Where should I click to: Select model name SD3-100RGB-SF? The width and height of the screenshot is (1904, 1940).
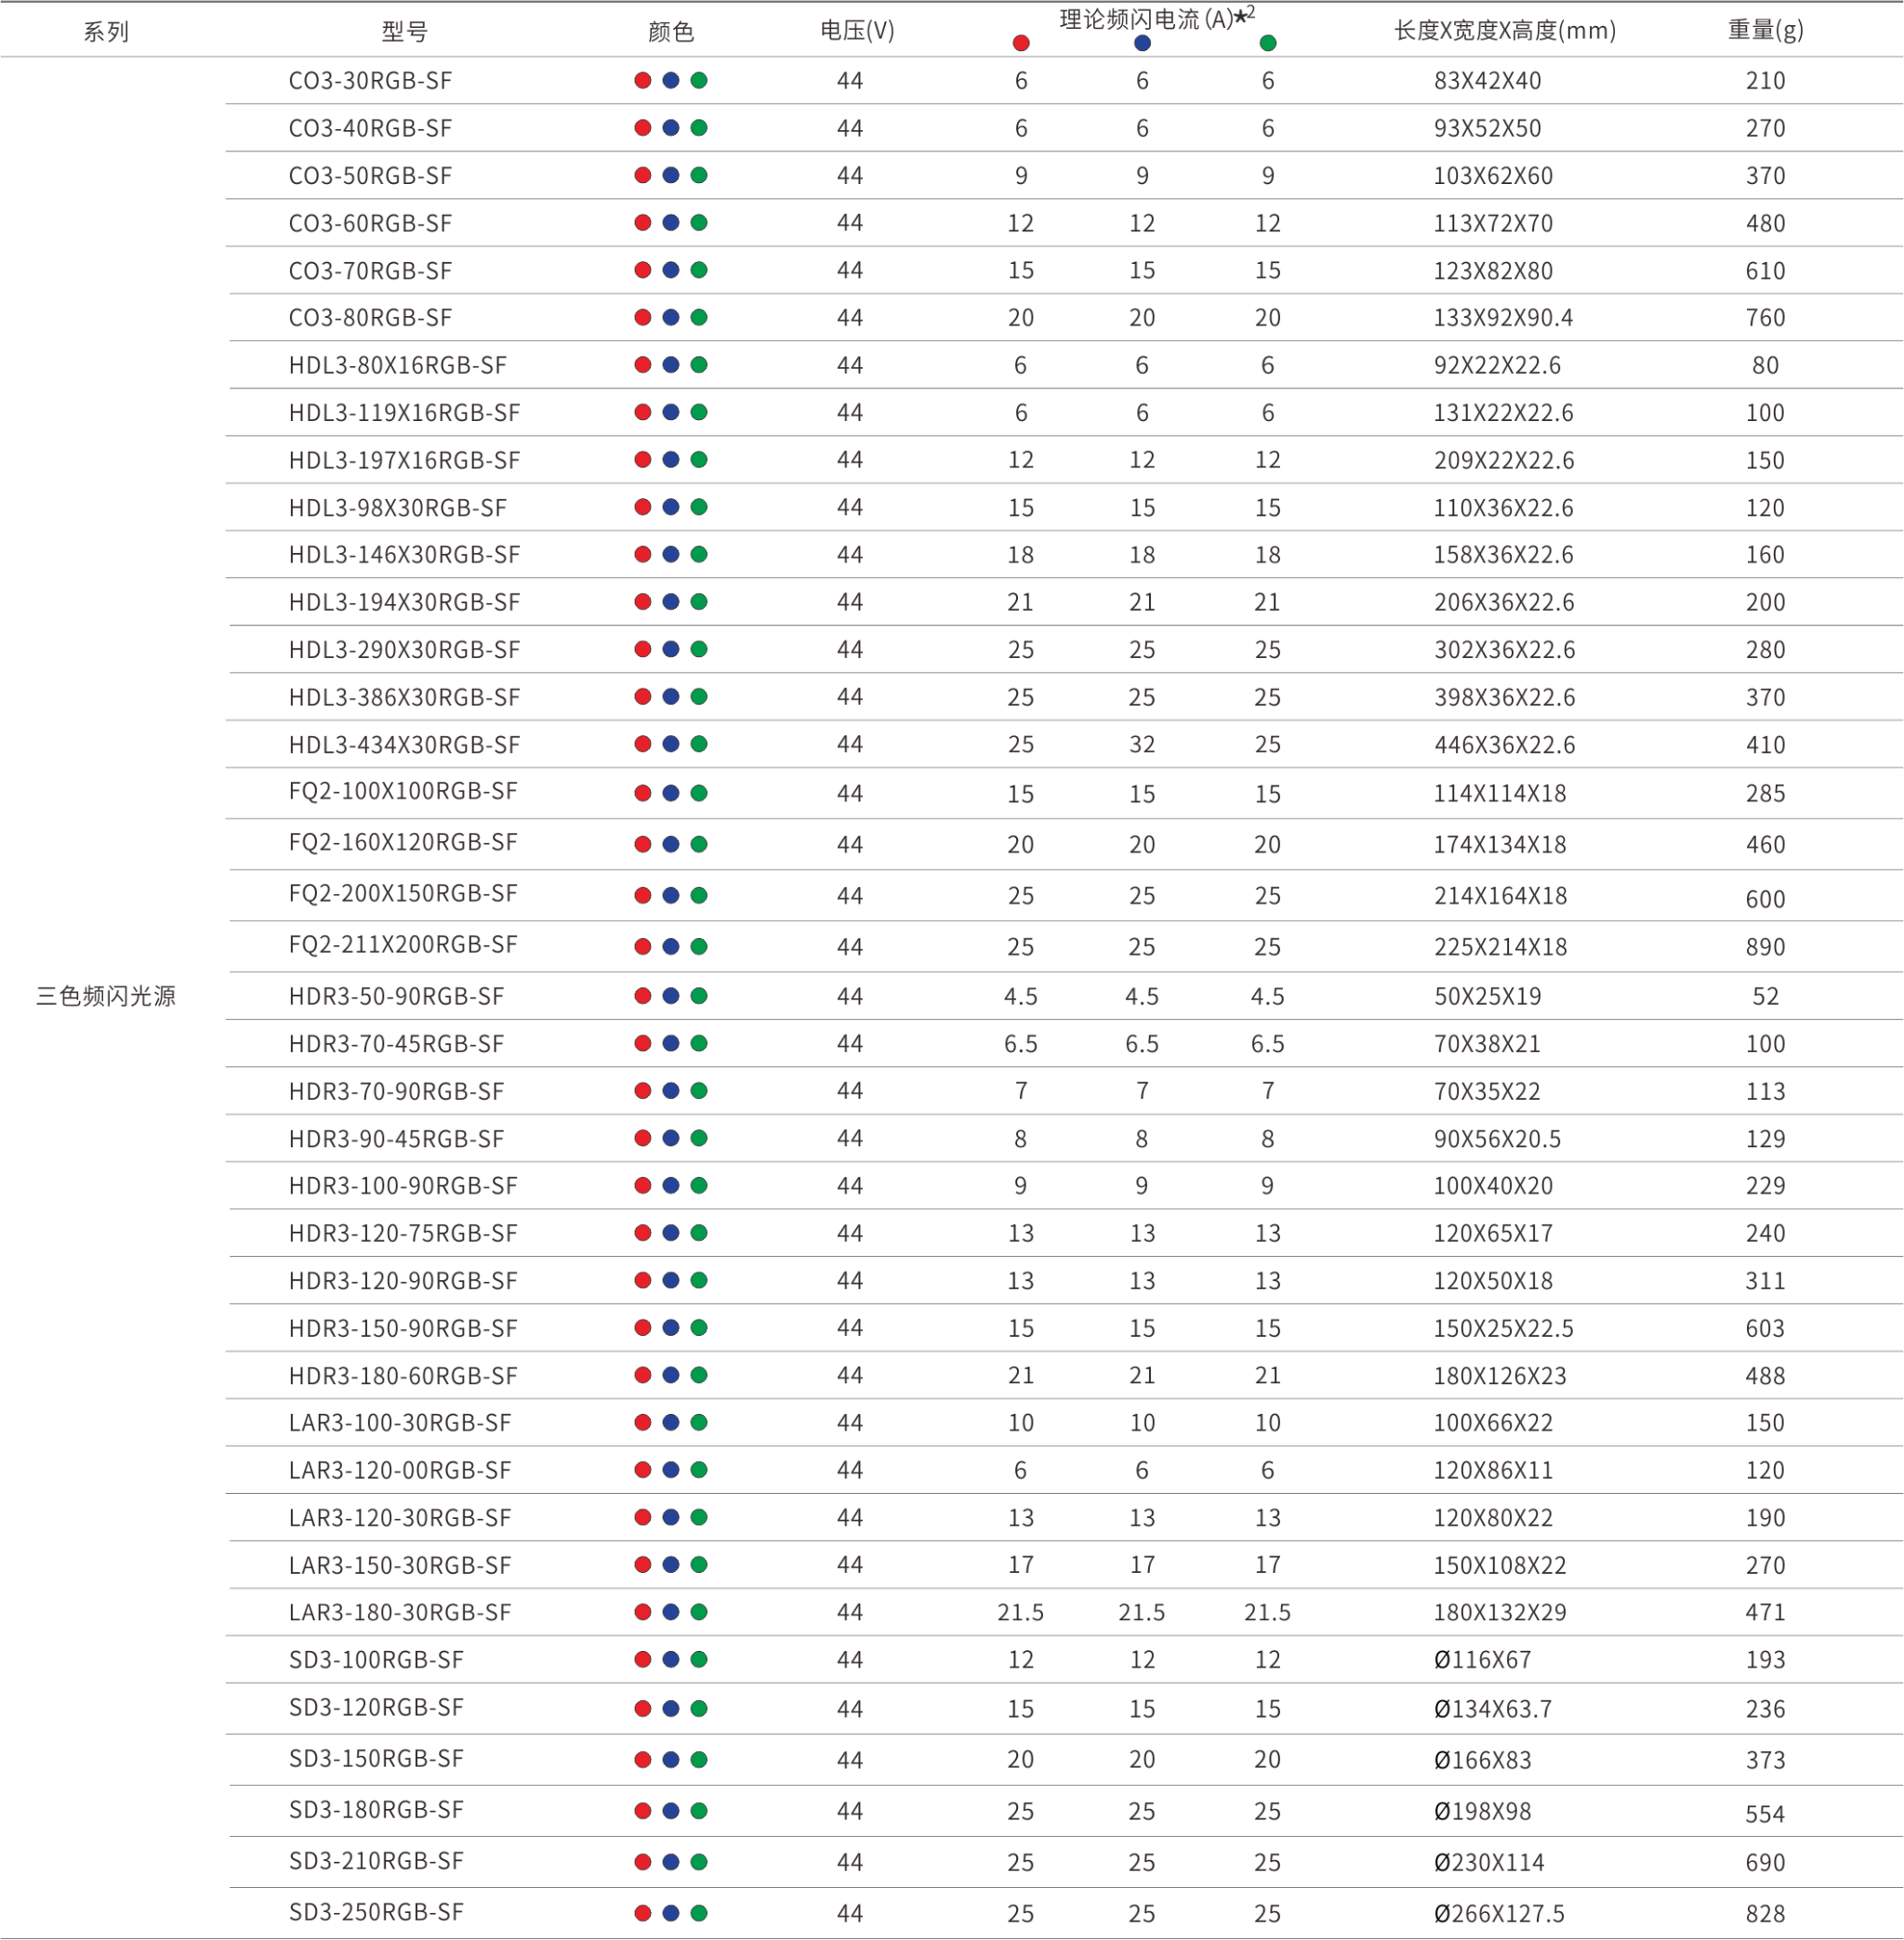click(x=376, y=1660)
